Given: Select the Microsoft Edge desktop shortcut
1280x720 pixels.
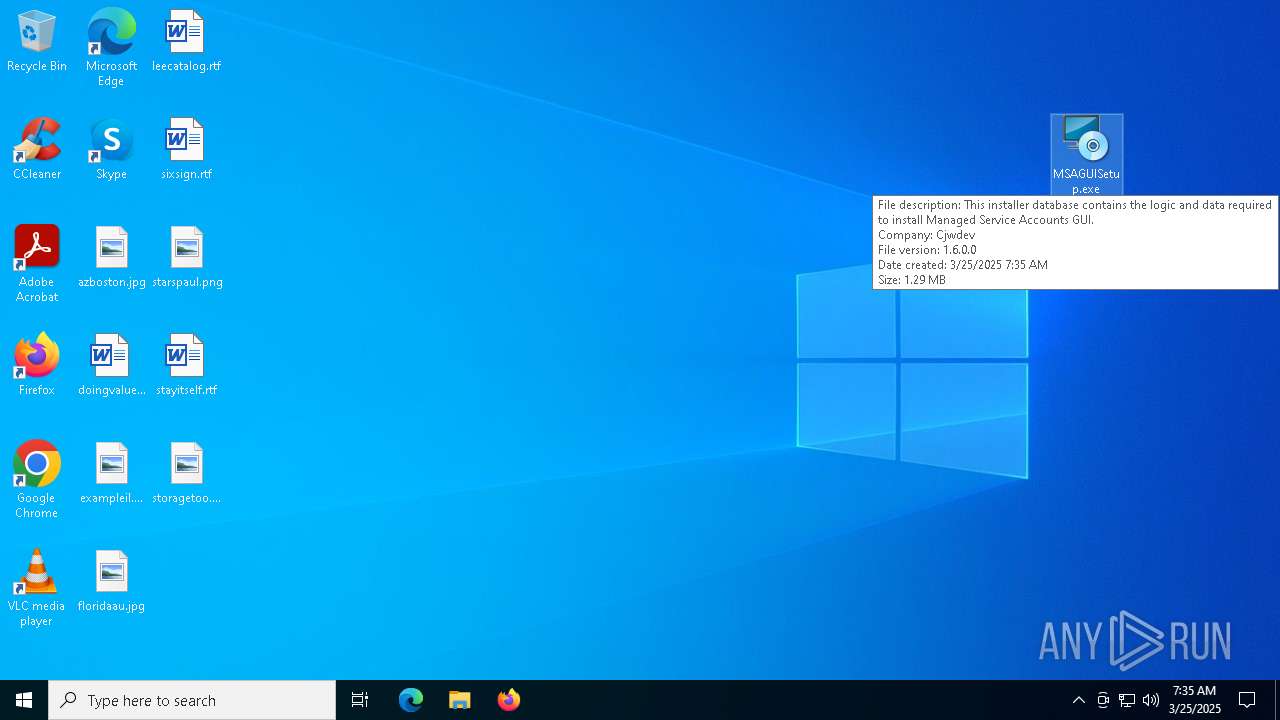Looking at the screenshot, I should (x=111, y=48).
